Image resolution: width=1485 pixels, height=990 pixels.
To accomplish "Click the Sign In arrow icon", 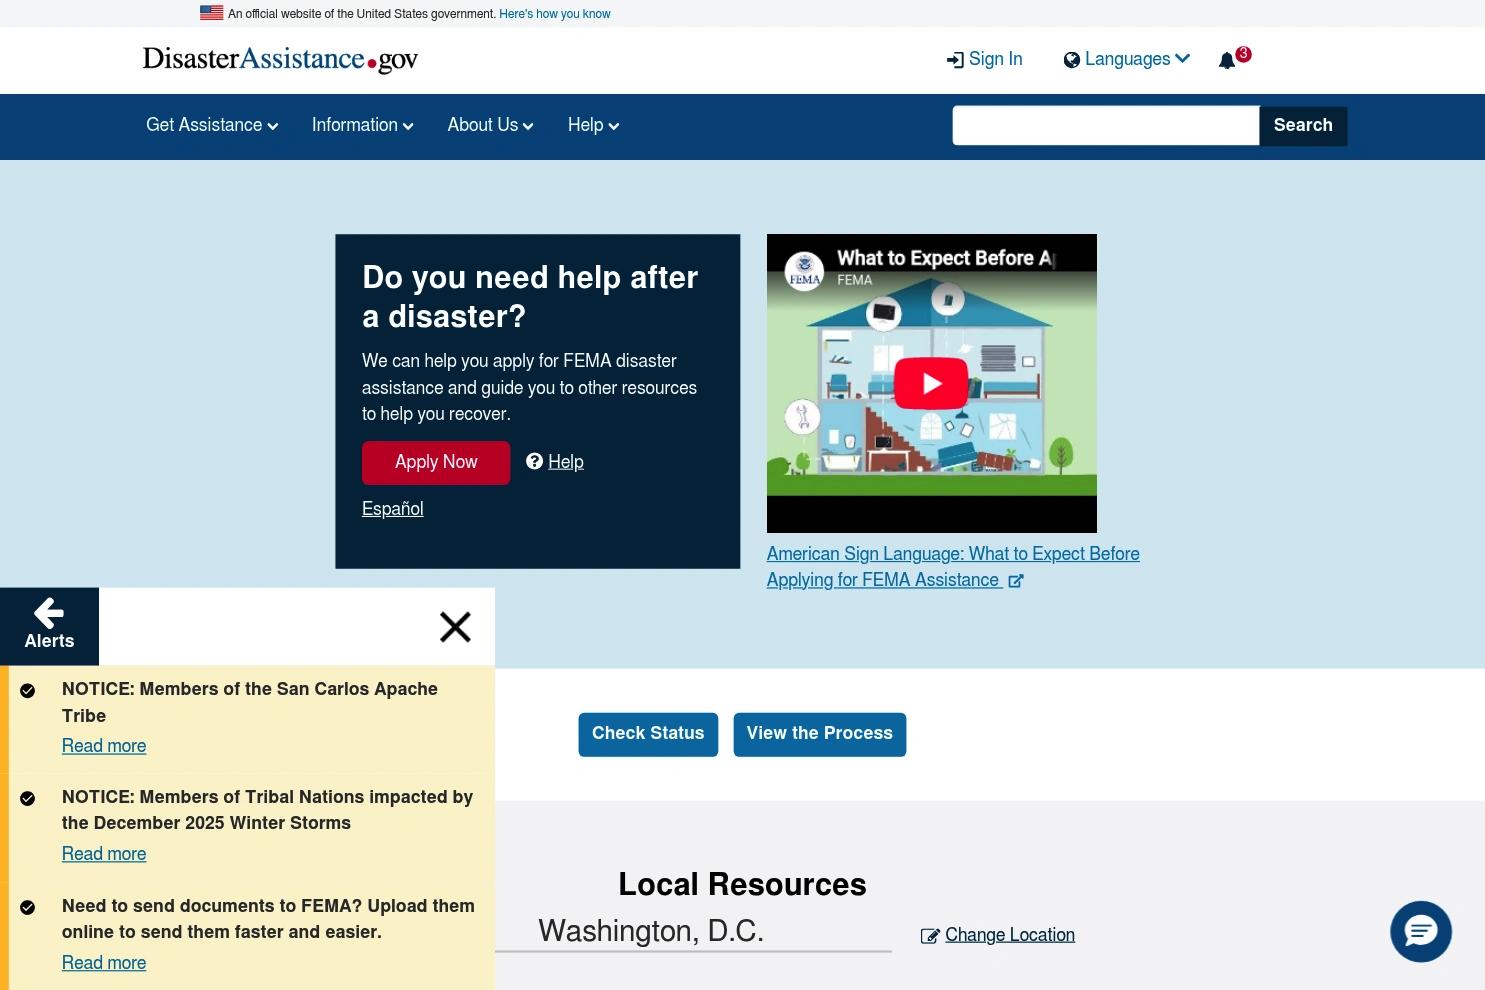I will 955,60.
